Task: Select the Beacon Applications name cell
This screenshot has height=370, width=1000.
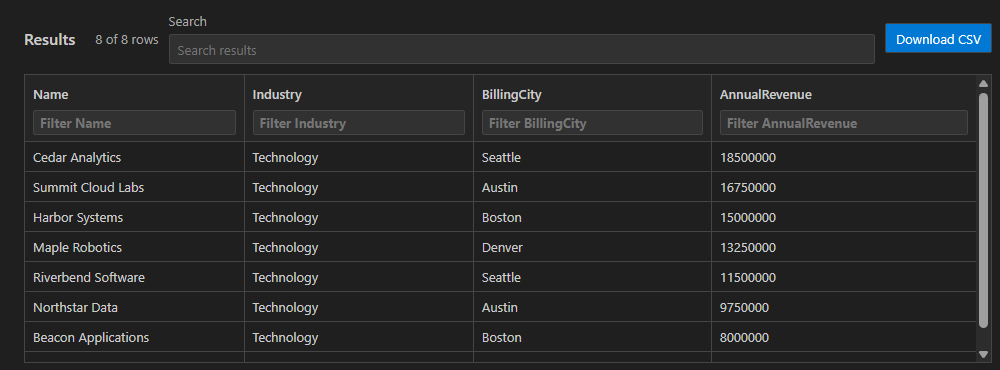Action: (x=134, y=337)
